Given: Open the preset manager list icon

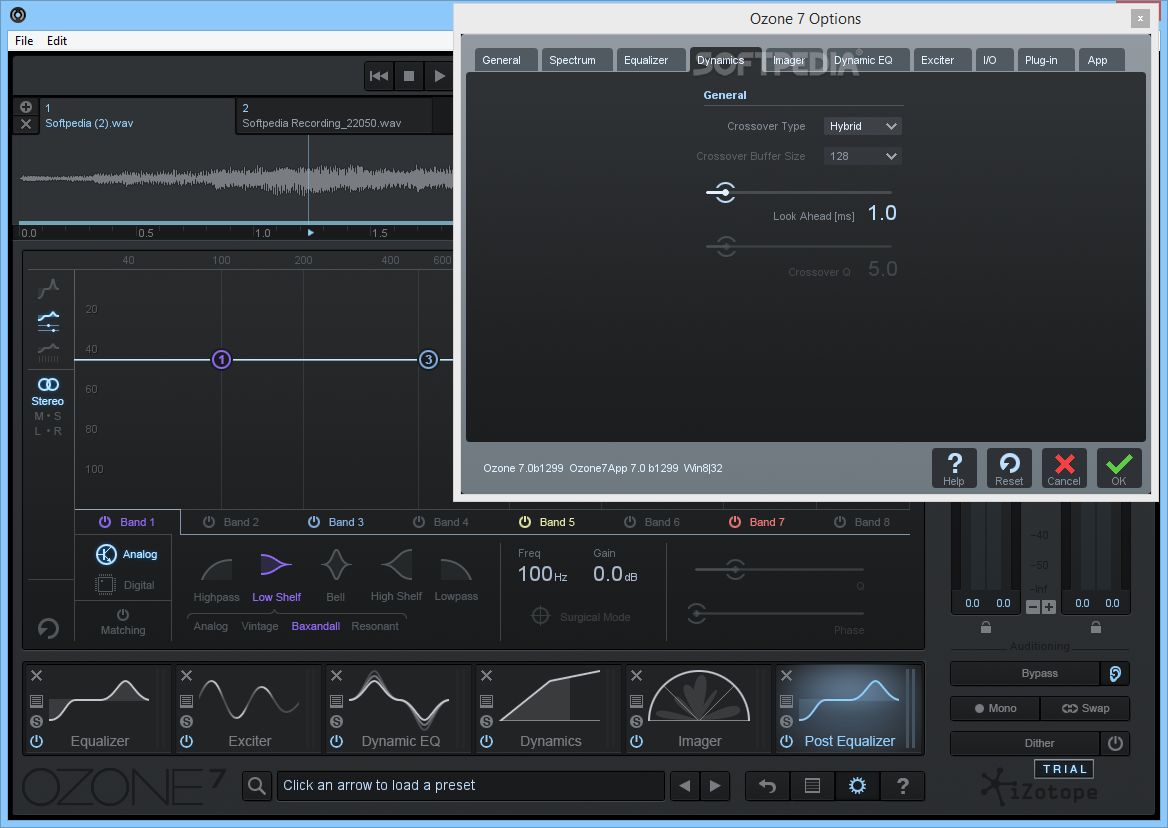Looking at the screenshot, I should click(813, 786).
